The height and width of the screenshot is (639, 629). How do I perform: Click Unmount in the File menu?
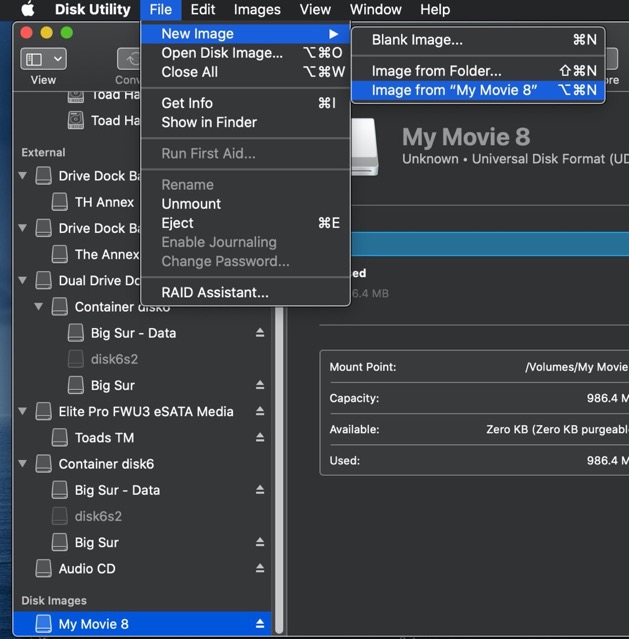point(191,204)
